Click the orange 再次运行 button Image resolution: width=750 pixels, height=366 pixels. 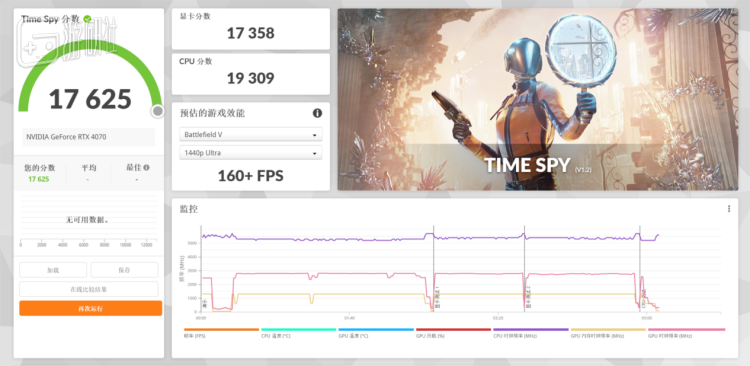click(x=90, y=308)
